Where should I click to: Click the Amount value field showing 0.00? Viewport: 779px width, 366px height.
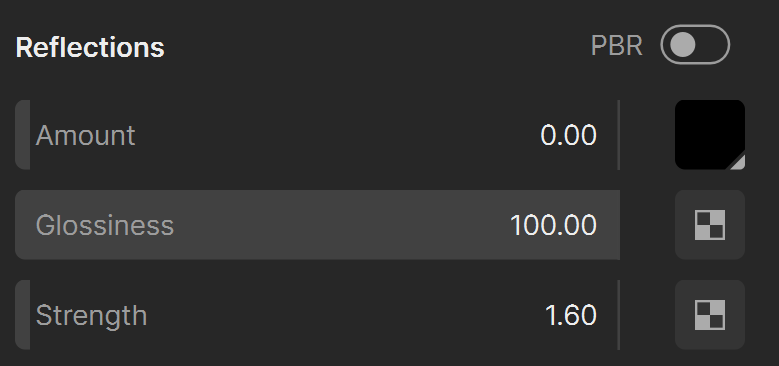[568, 135]
